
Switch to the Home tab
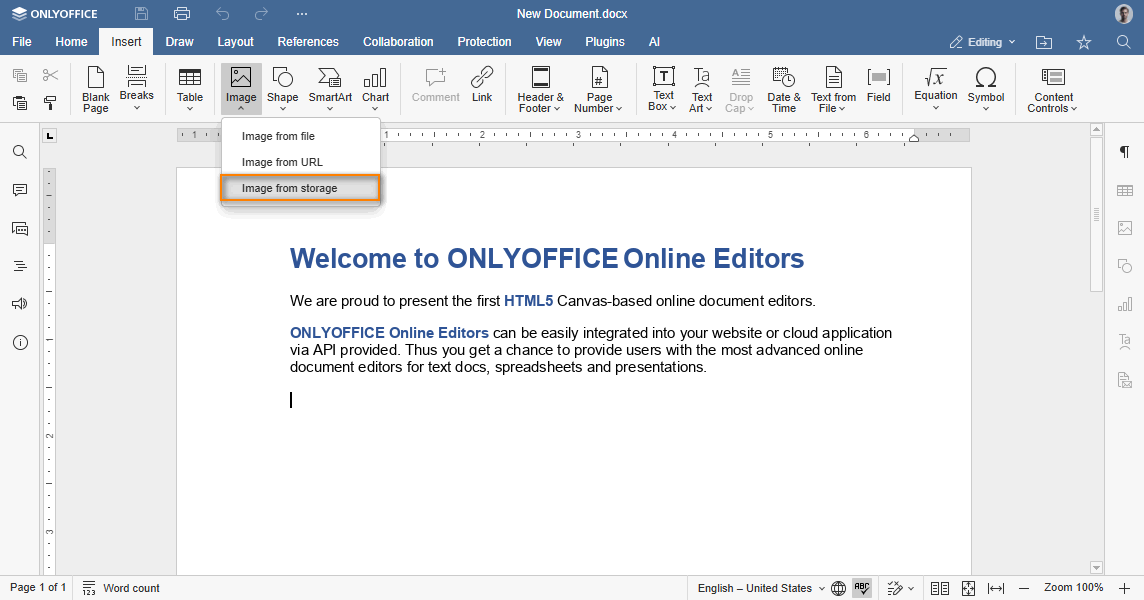[x=72, y=42]
